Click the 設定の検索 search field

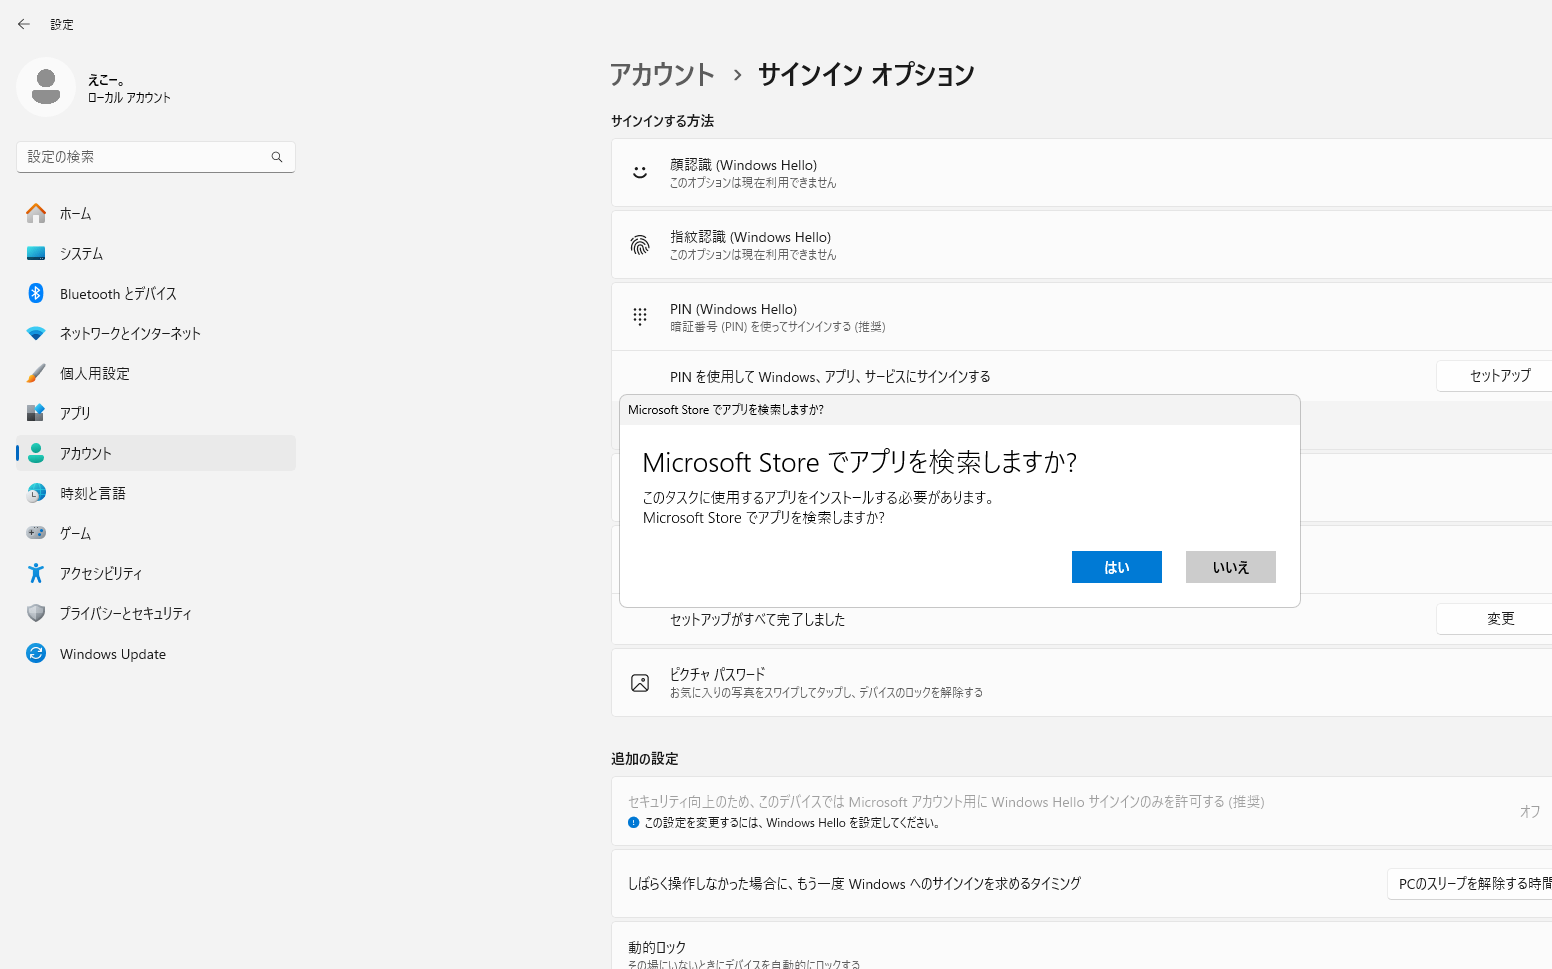[x=156, y=157]
